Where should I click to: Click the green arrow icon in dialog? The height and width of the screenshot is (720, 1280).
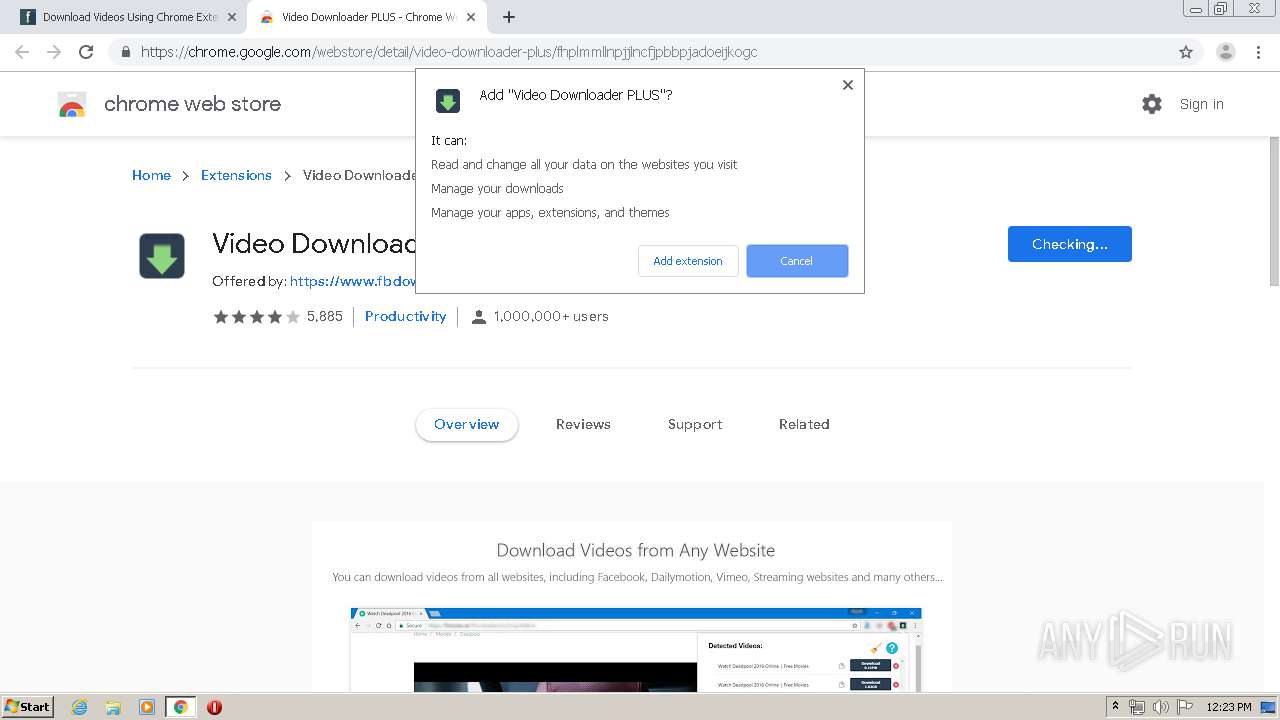[x=447, y=100]
